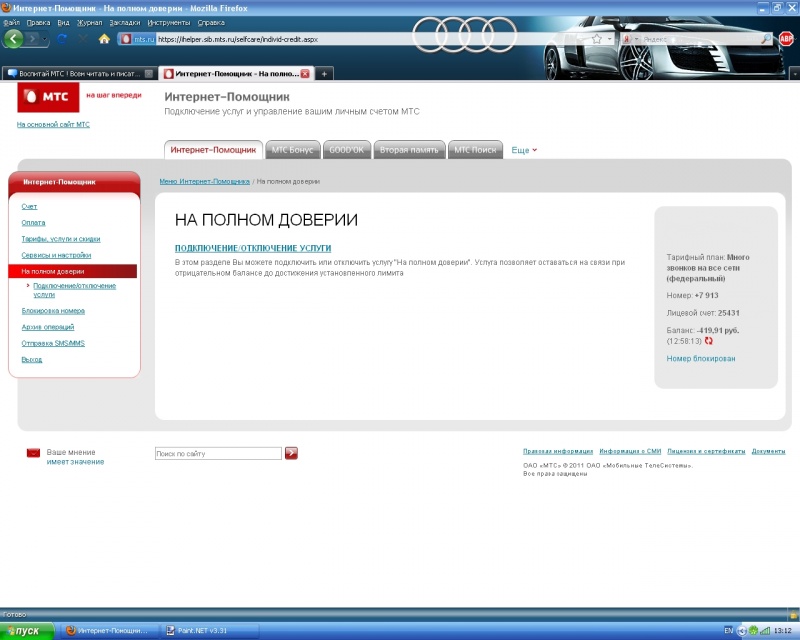Click the Firefox back navigation arrow

pos(14,39)
